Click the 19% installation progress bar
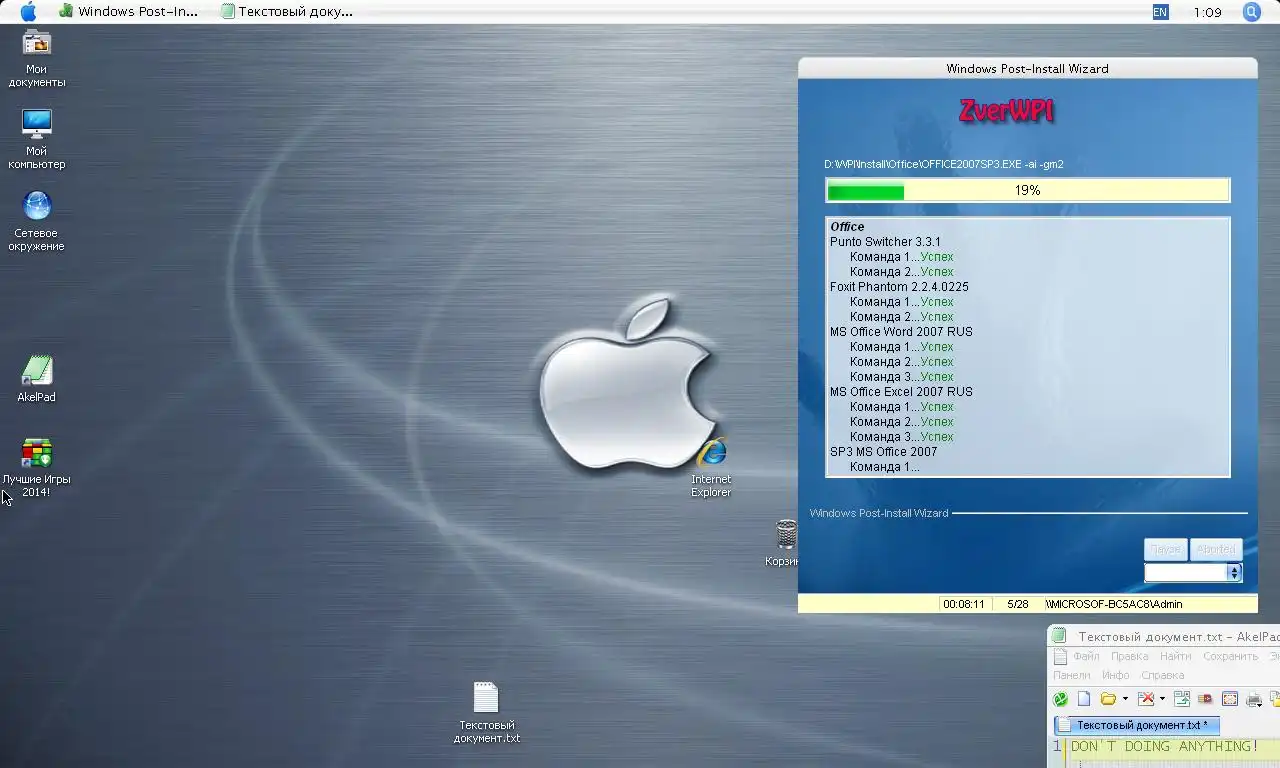The width and height of the screenshot is (1280, 768). (x=1027, y=190)
